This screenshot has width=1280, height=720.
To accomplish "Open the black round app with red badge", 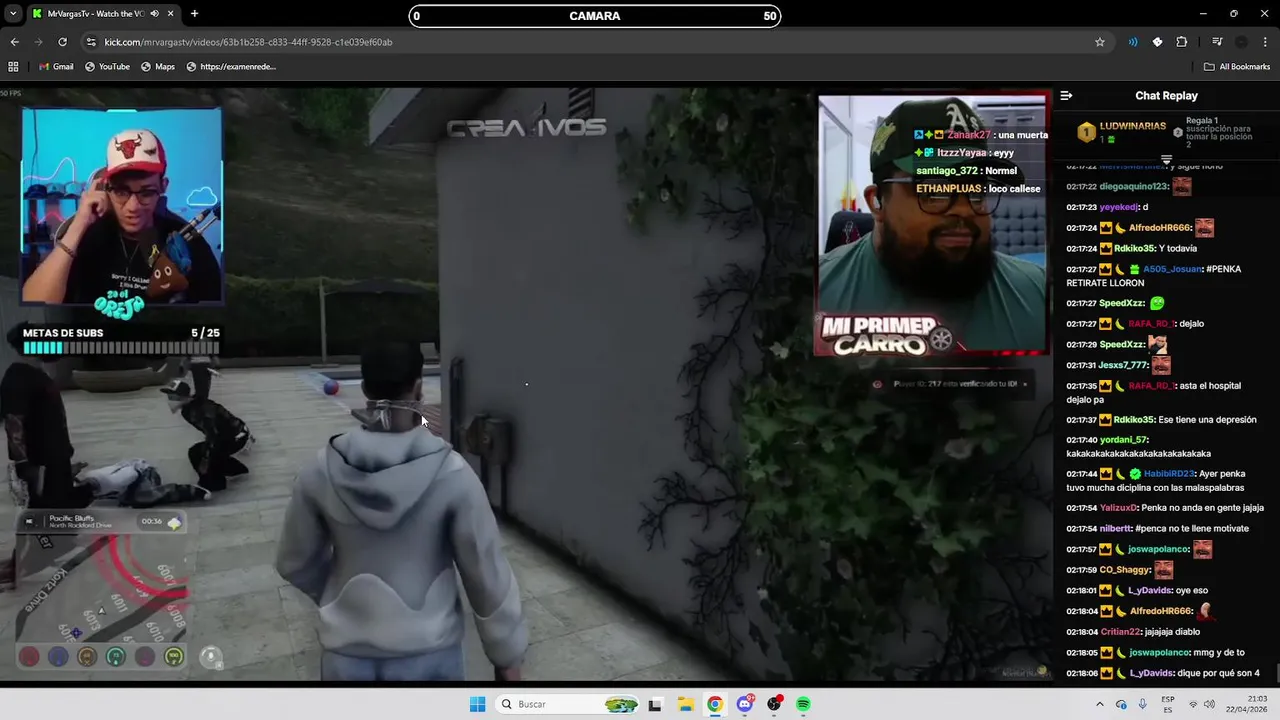I will 774,704.
